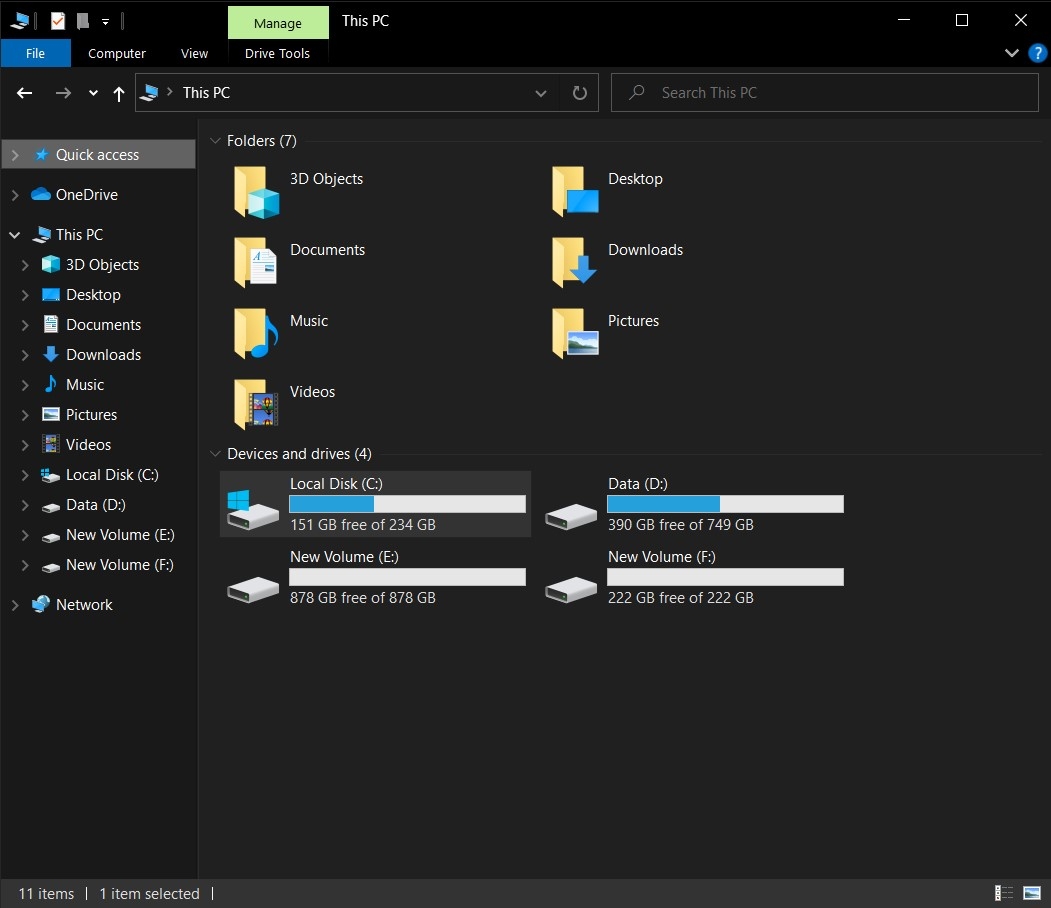Open the Downloads folder
1051x908 pixels.
(x=644, y=249)
